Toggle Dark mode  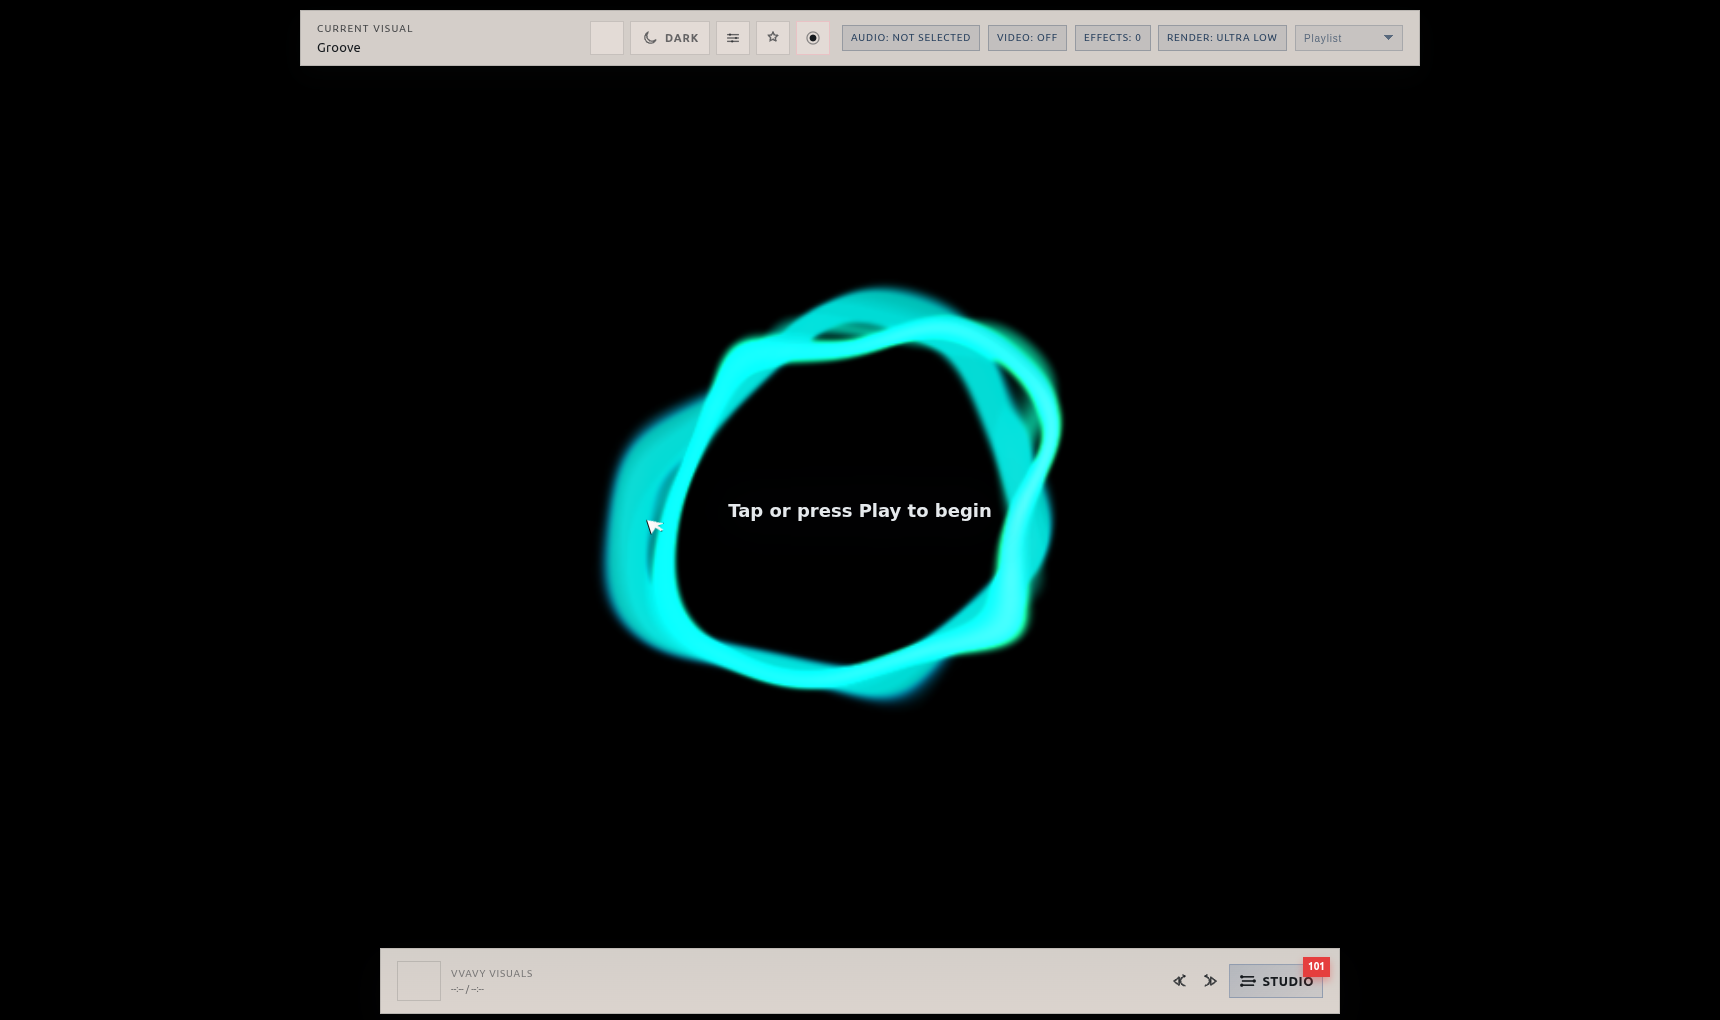(x=669, y=37)
